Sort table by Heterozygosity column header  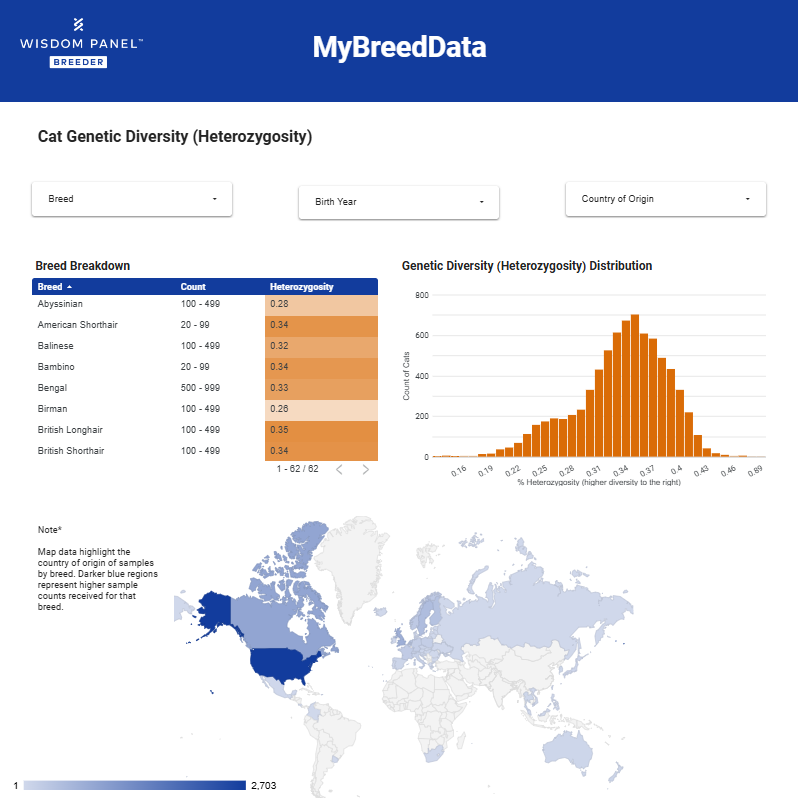pos(301,287)
